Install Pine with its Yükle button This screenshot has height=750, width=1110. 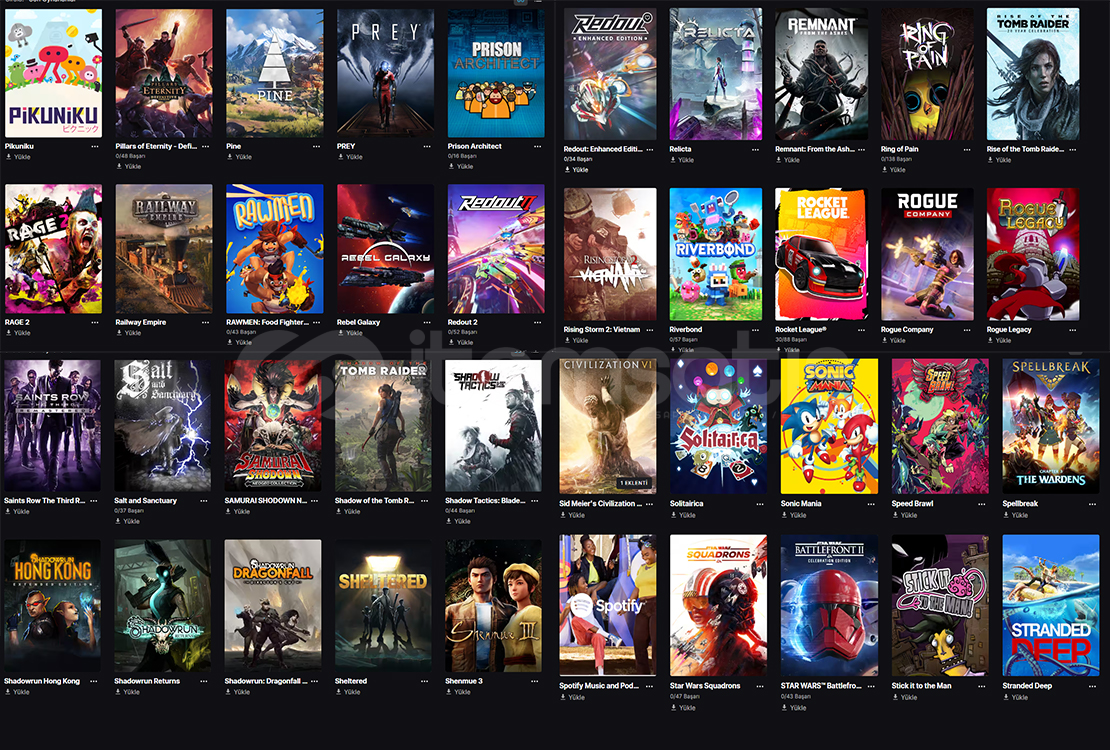pyautogui.click(x=239, y=157)
